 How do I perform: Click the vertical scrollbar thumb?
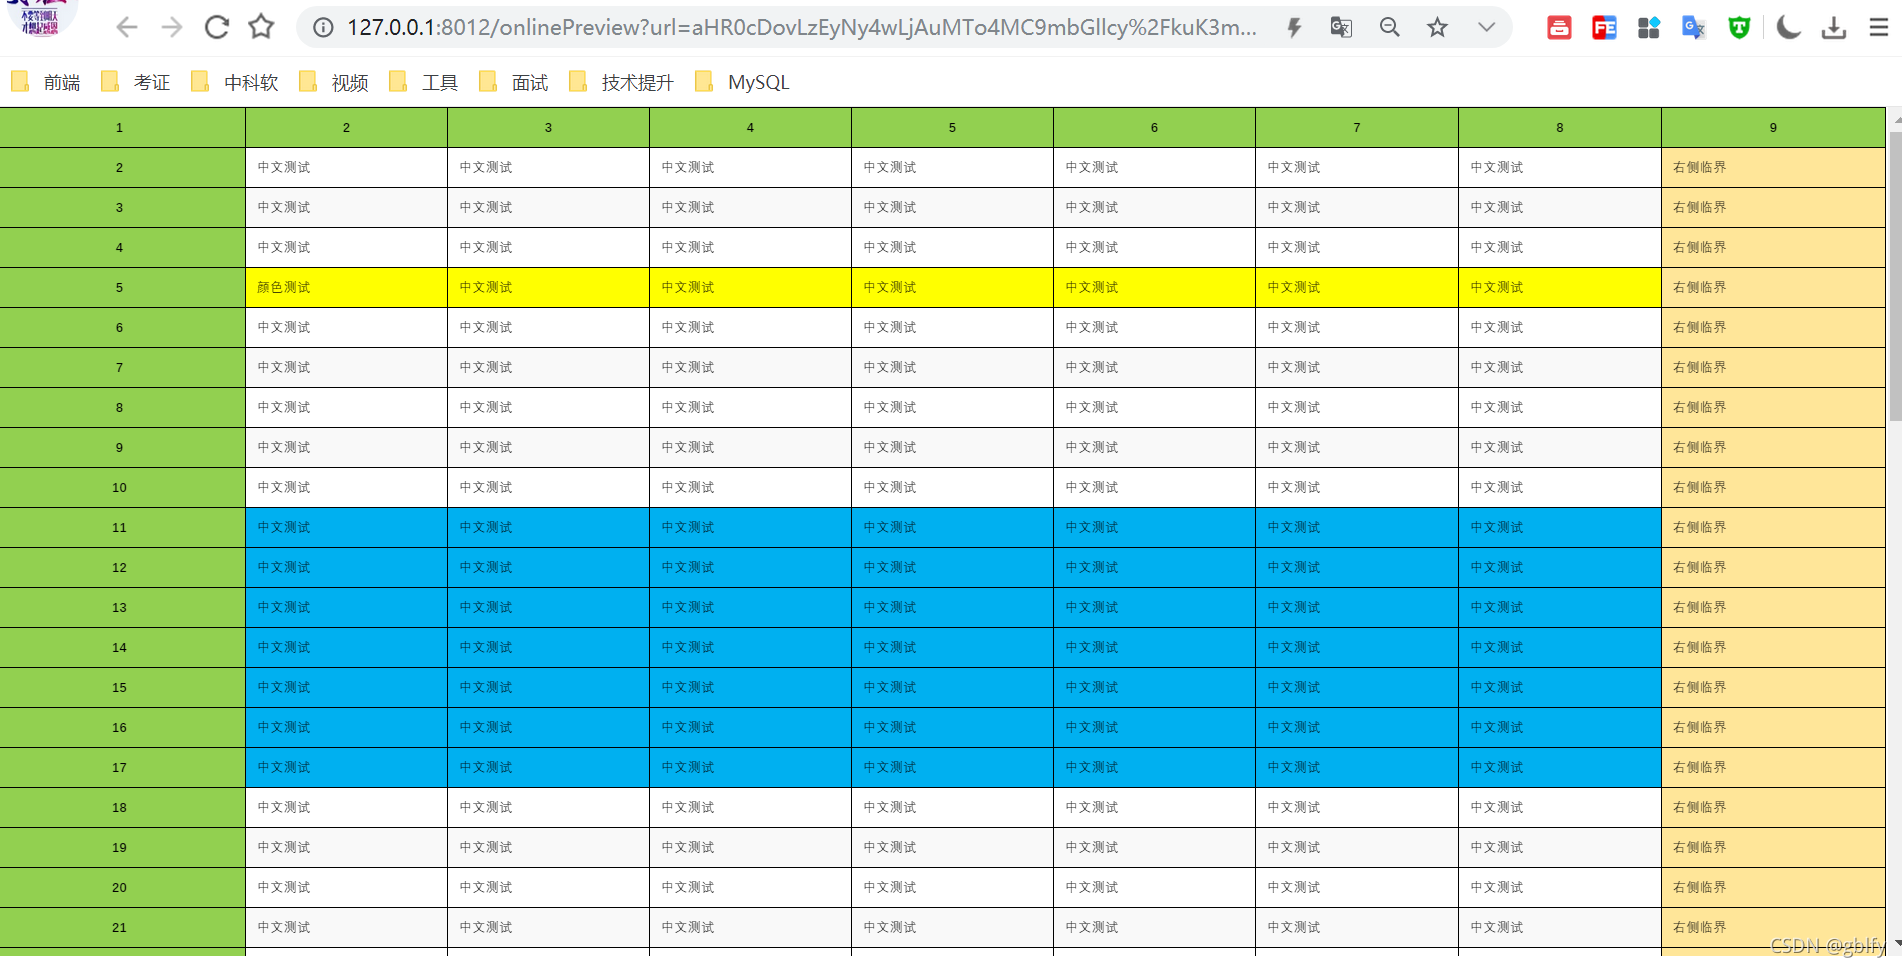[x=1895, y=275]
